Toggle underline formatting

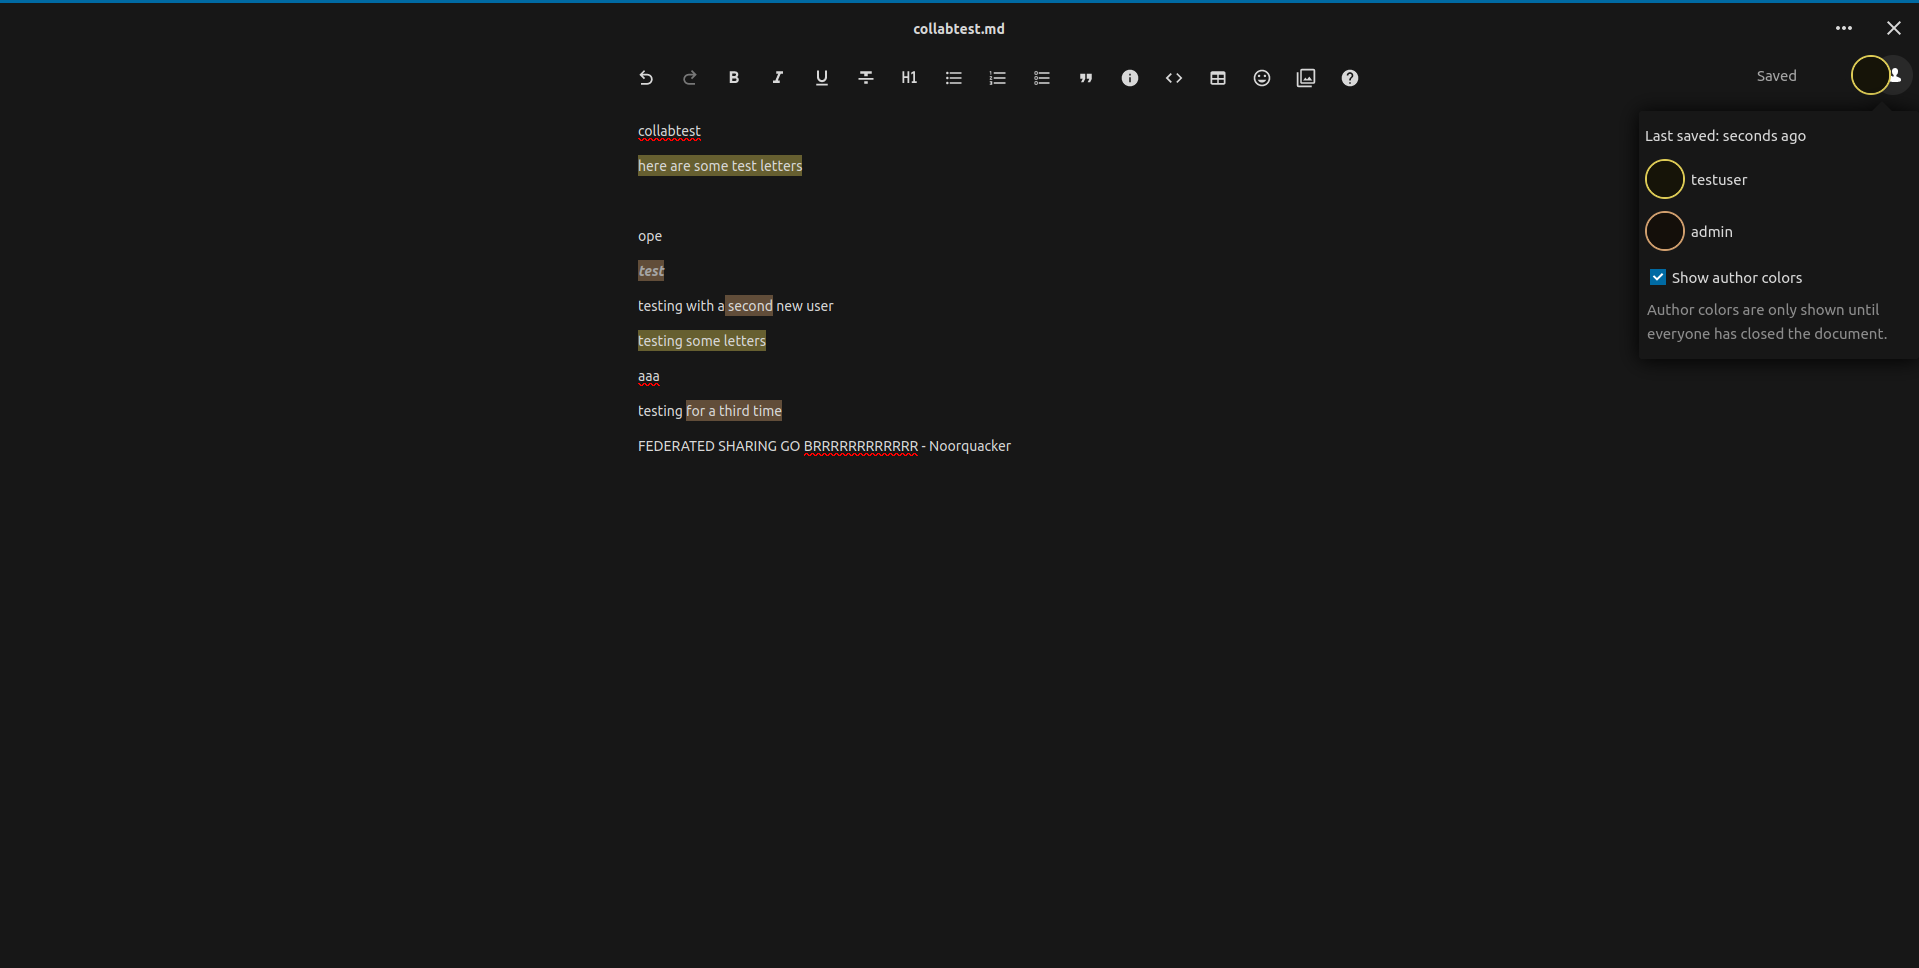point(821,77)
